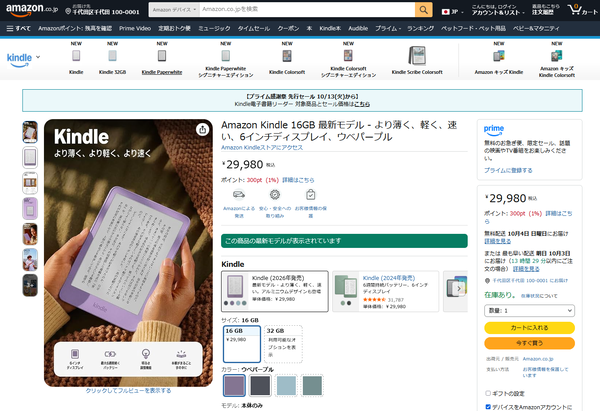Image resolution: width=600 pixels, height=411 pixels.
Task: Click the main Kindle product image
Action: click(x=128, y=253)
